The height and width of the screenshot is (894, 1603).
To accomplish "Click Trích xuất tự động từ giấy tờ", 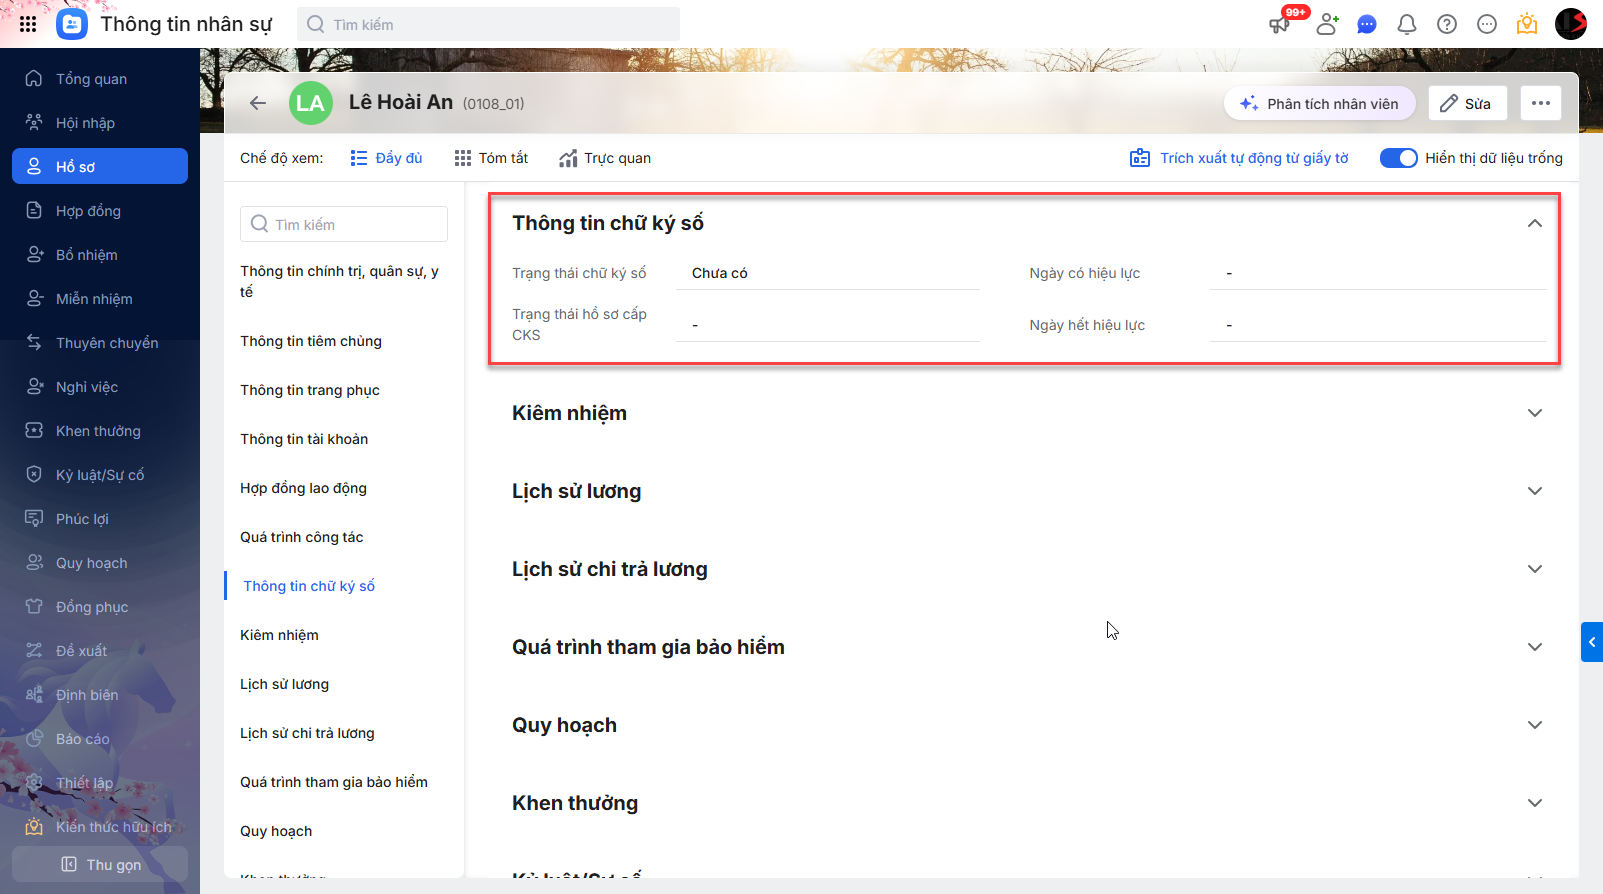I will click(1239, 158).
